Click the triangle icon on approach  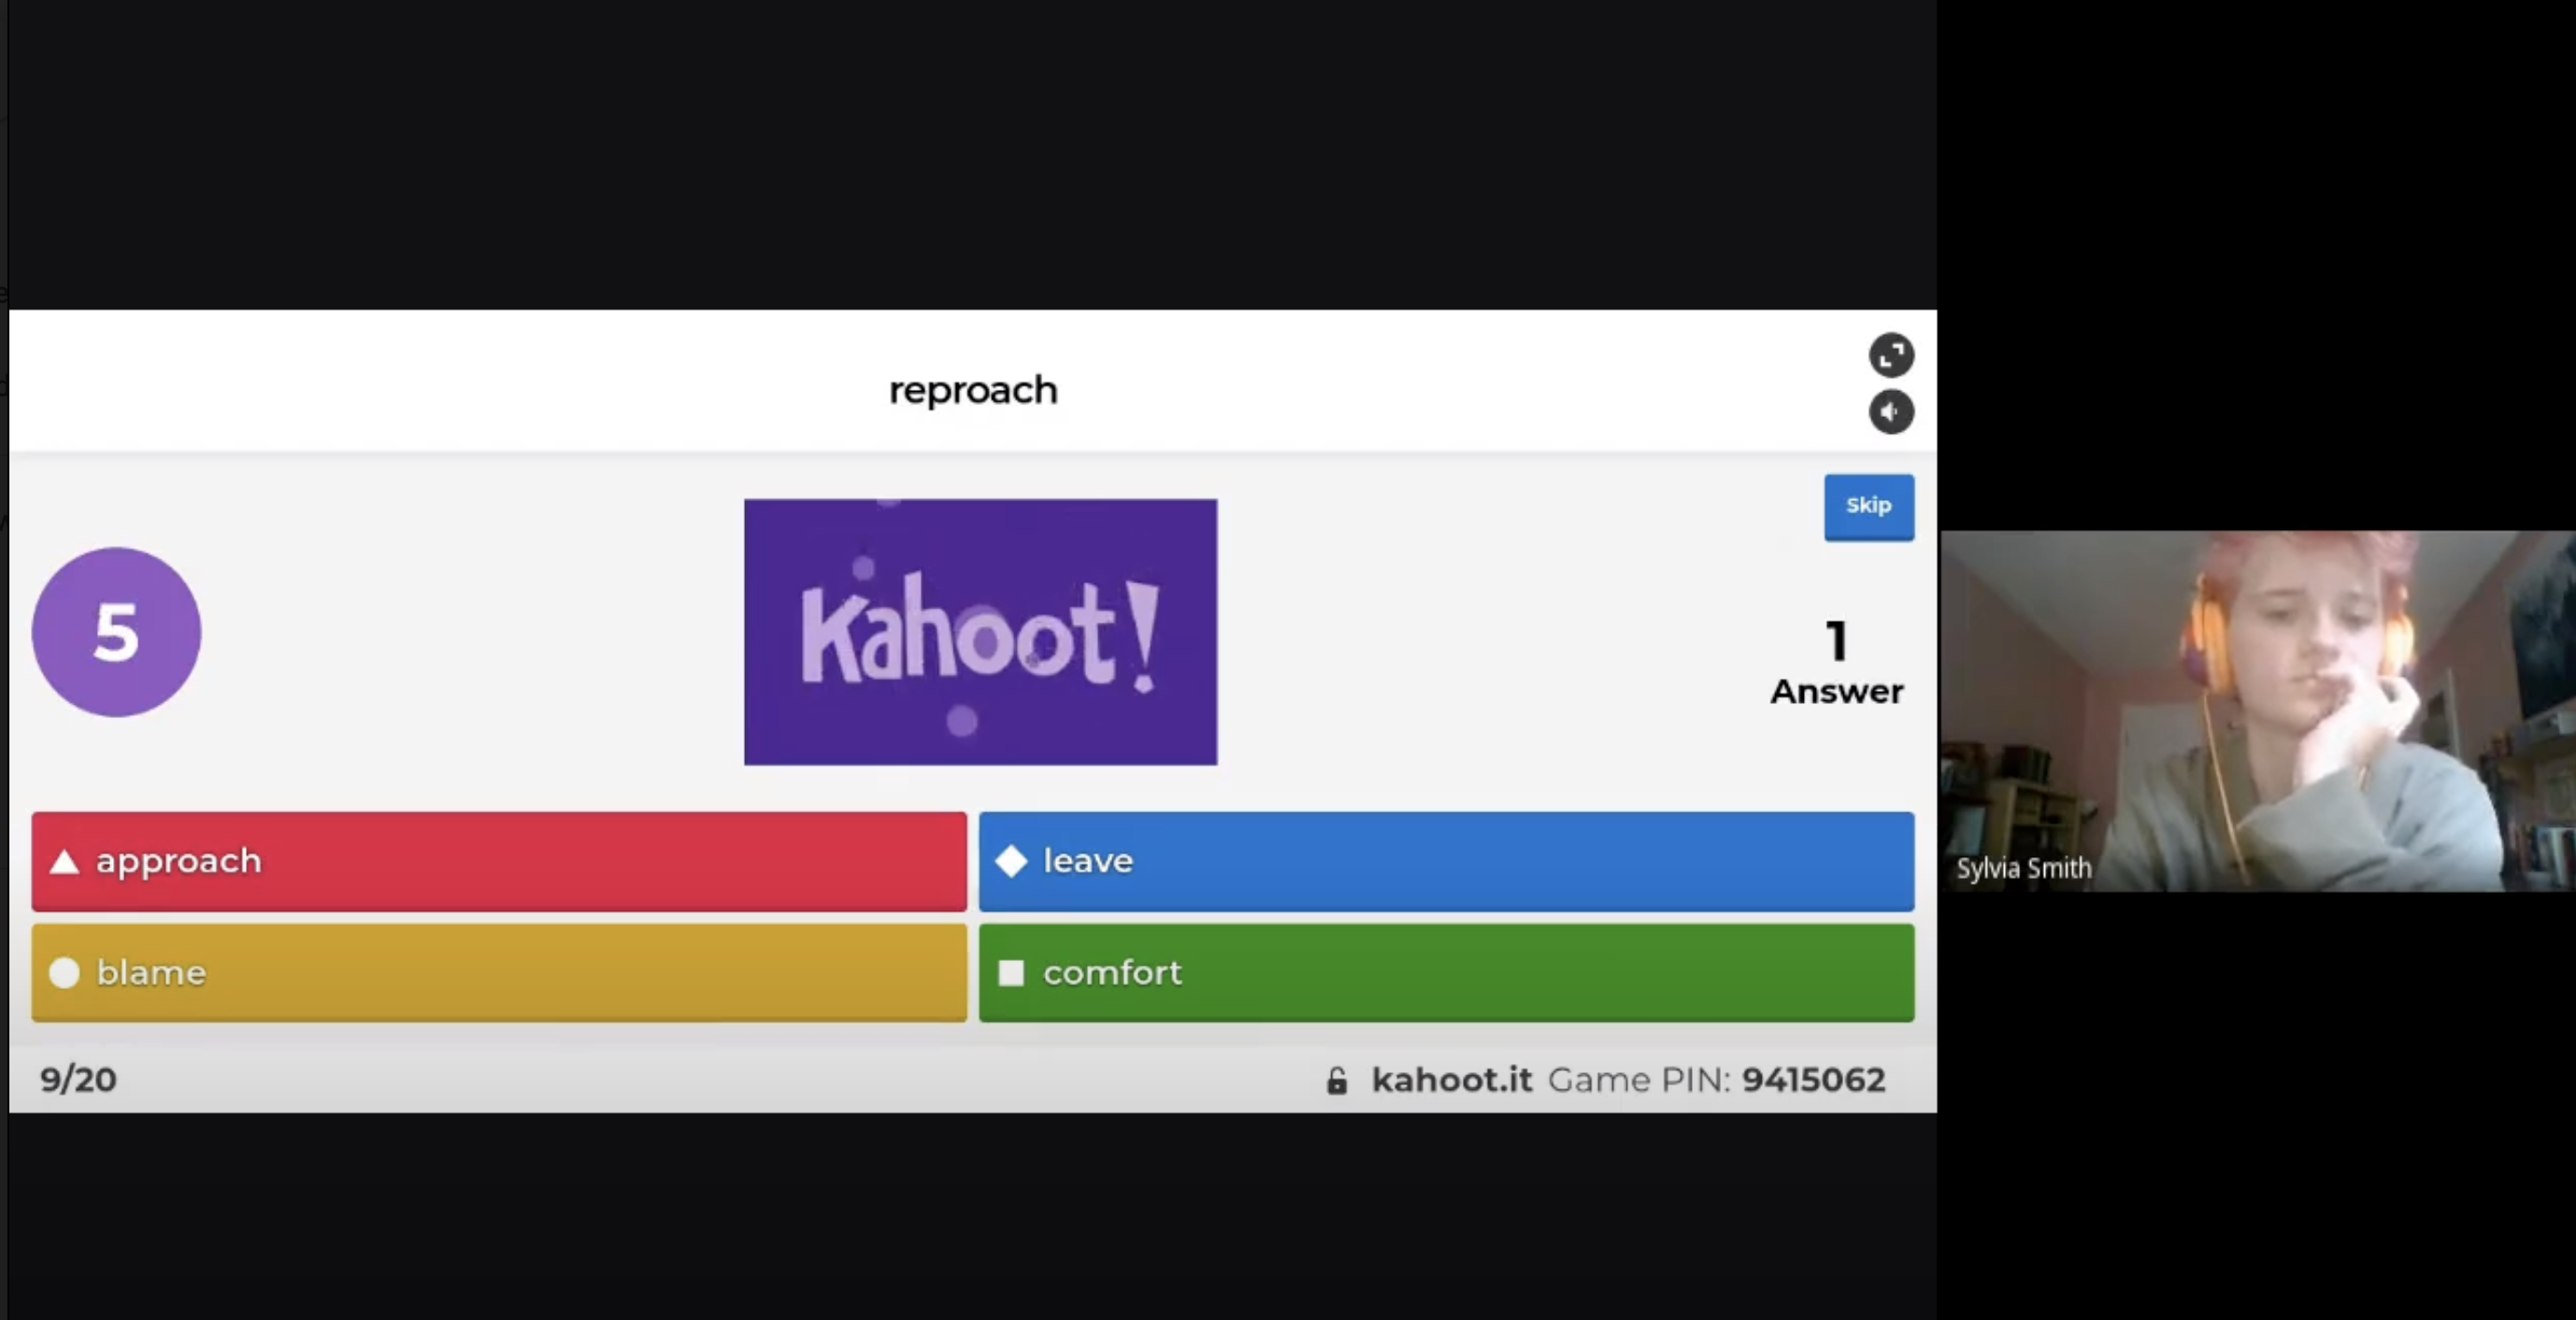pyautogui.click(x=64, y=862)
